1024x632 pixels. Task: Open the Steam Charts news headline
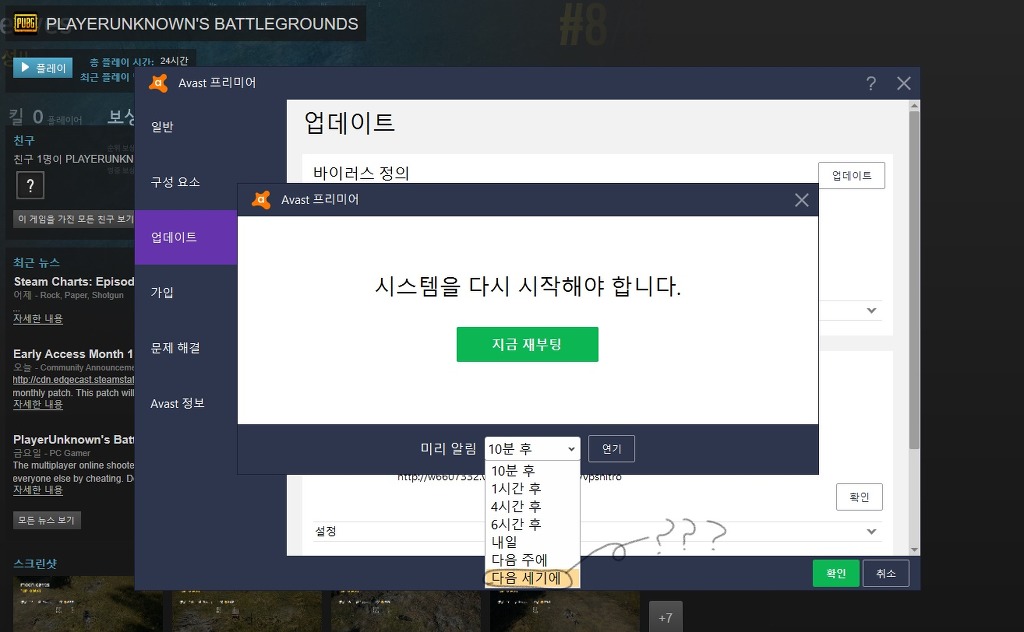pyautogui.click(x=74, y=281)
